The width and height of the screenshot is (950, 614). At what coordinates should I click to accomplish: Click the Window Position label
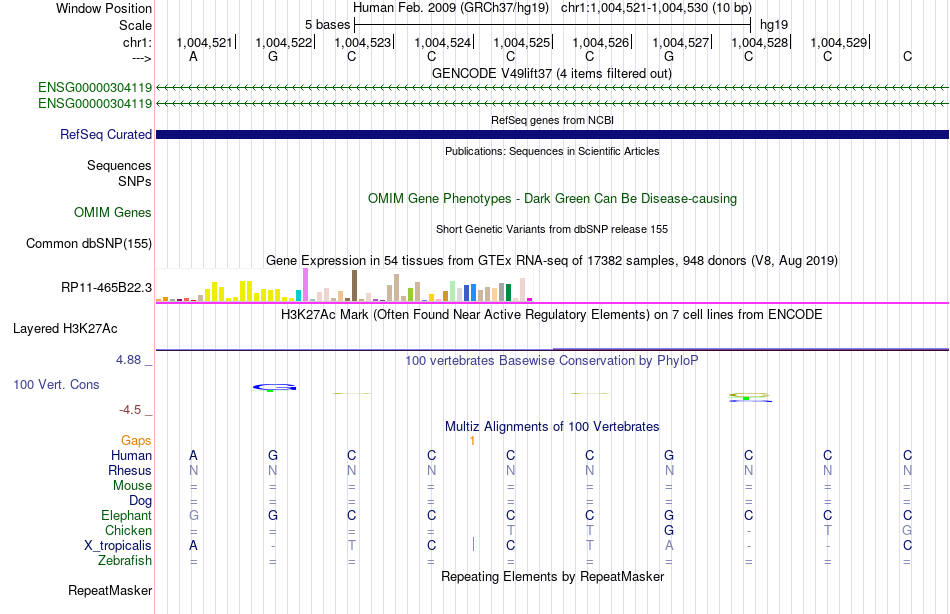(104, 8)
